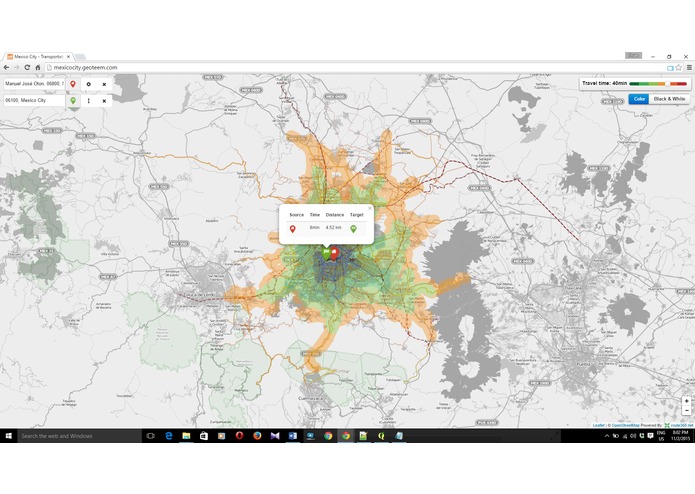Click the swap source and target arrows icon
Image resolution: width=695 pixels, height=494 pixels.
[x=89, y=101]
